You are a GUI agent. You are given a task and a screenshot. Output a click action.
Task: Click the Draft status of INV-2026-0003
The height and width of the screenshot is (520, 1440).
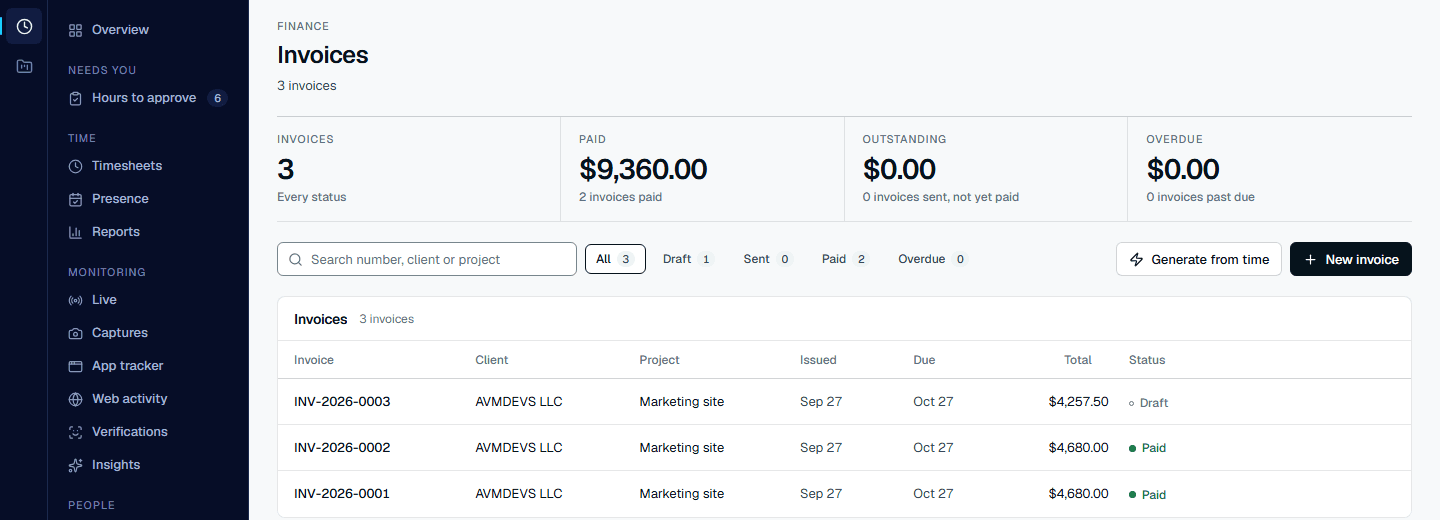pyautogui.click(x=1148, y=403)
